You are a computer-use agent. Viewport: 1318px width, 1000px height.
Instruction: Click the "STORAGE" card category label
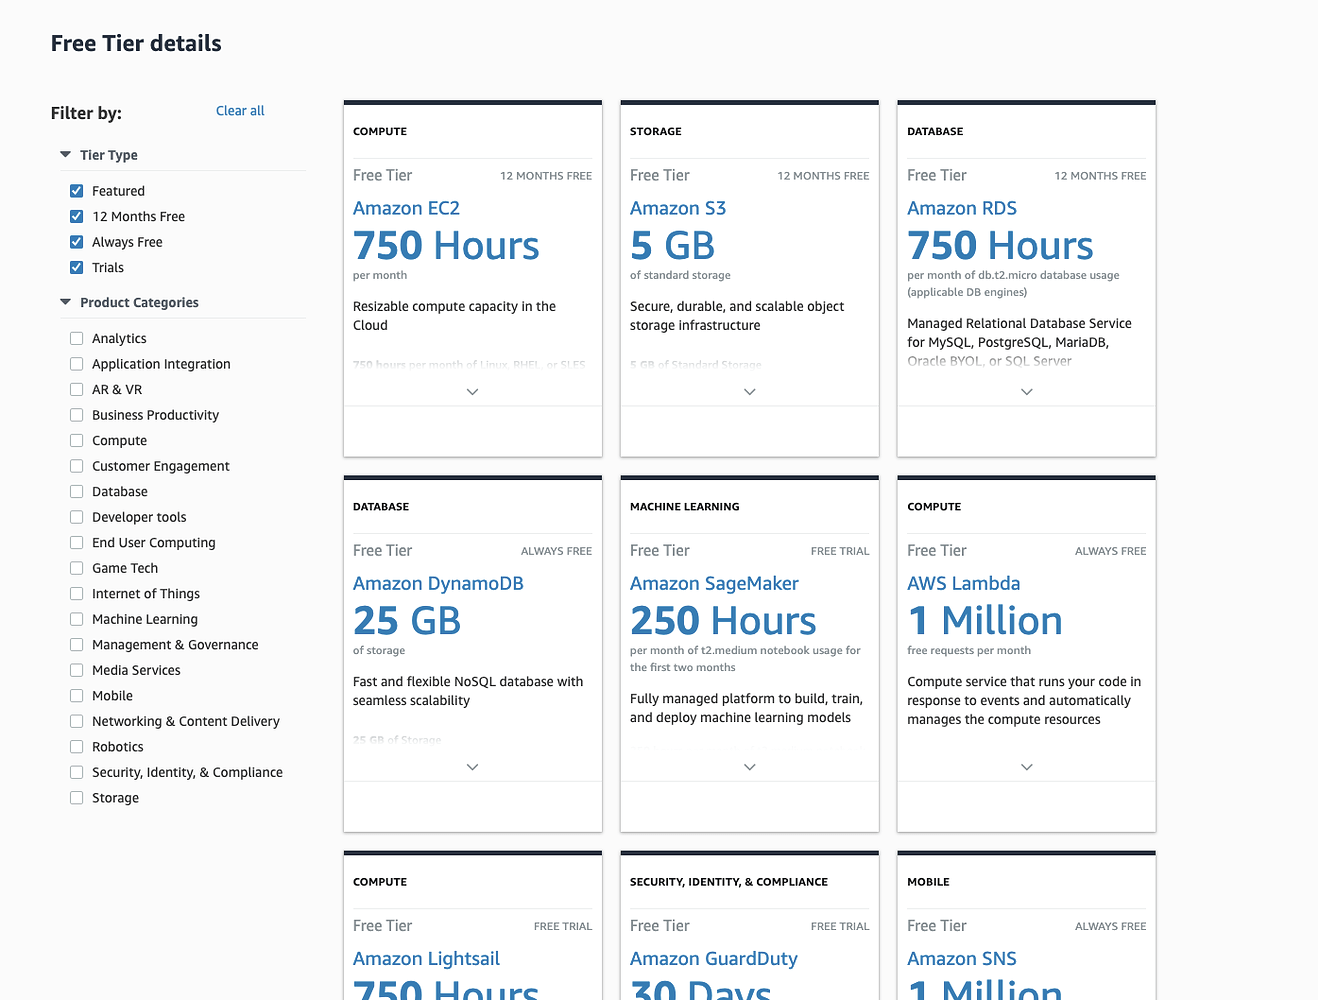click(656, 132)
